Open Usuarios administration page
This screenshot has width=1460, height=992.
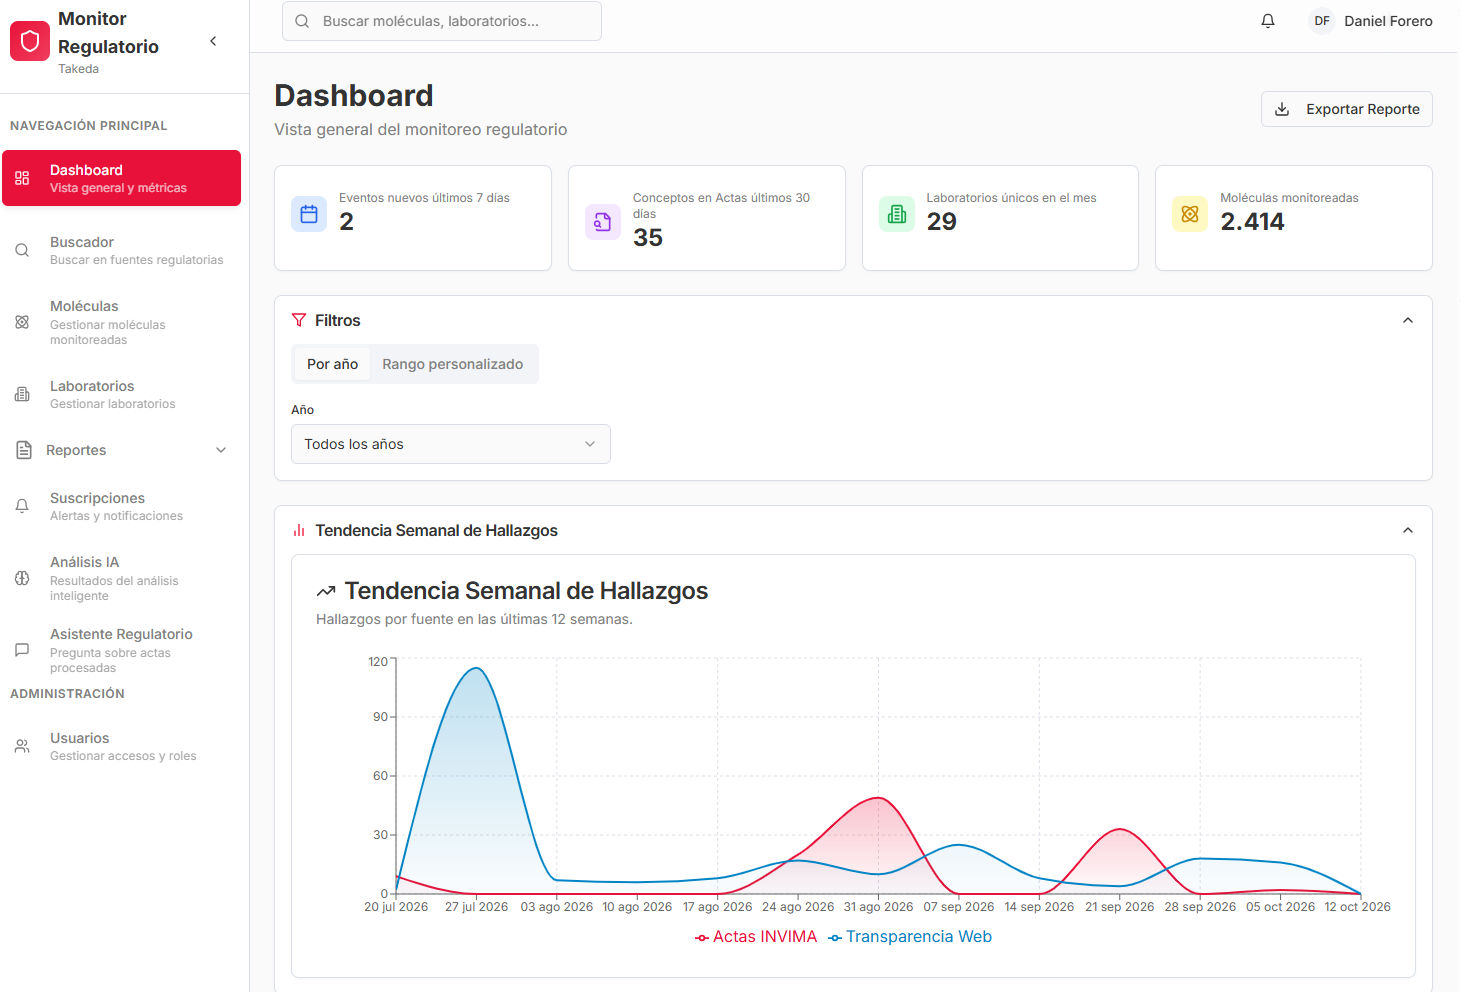[121, 746]
